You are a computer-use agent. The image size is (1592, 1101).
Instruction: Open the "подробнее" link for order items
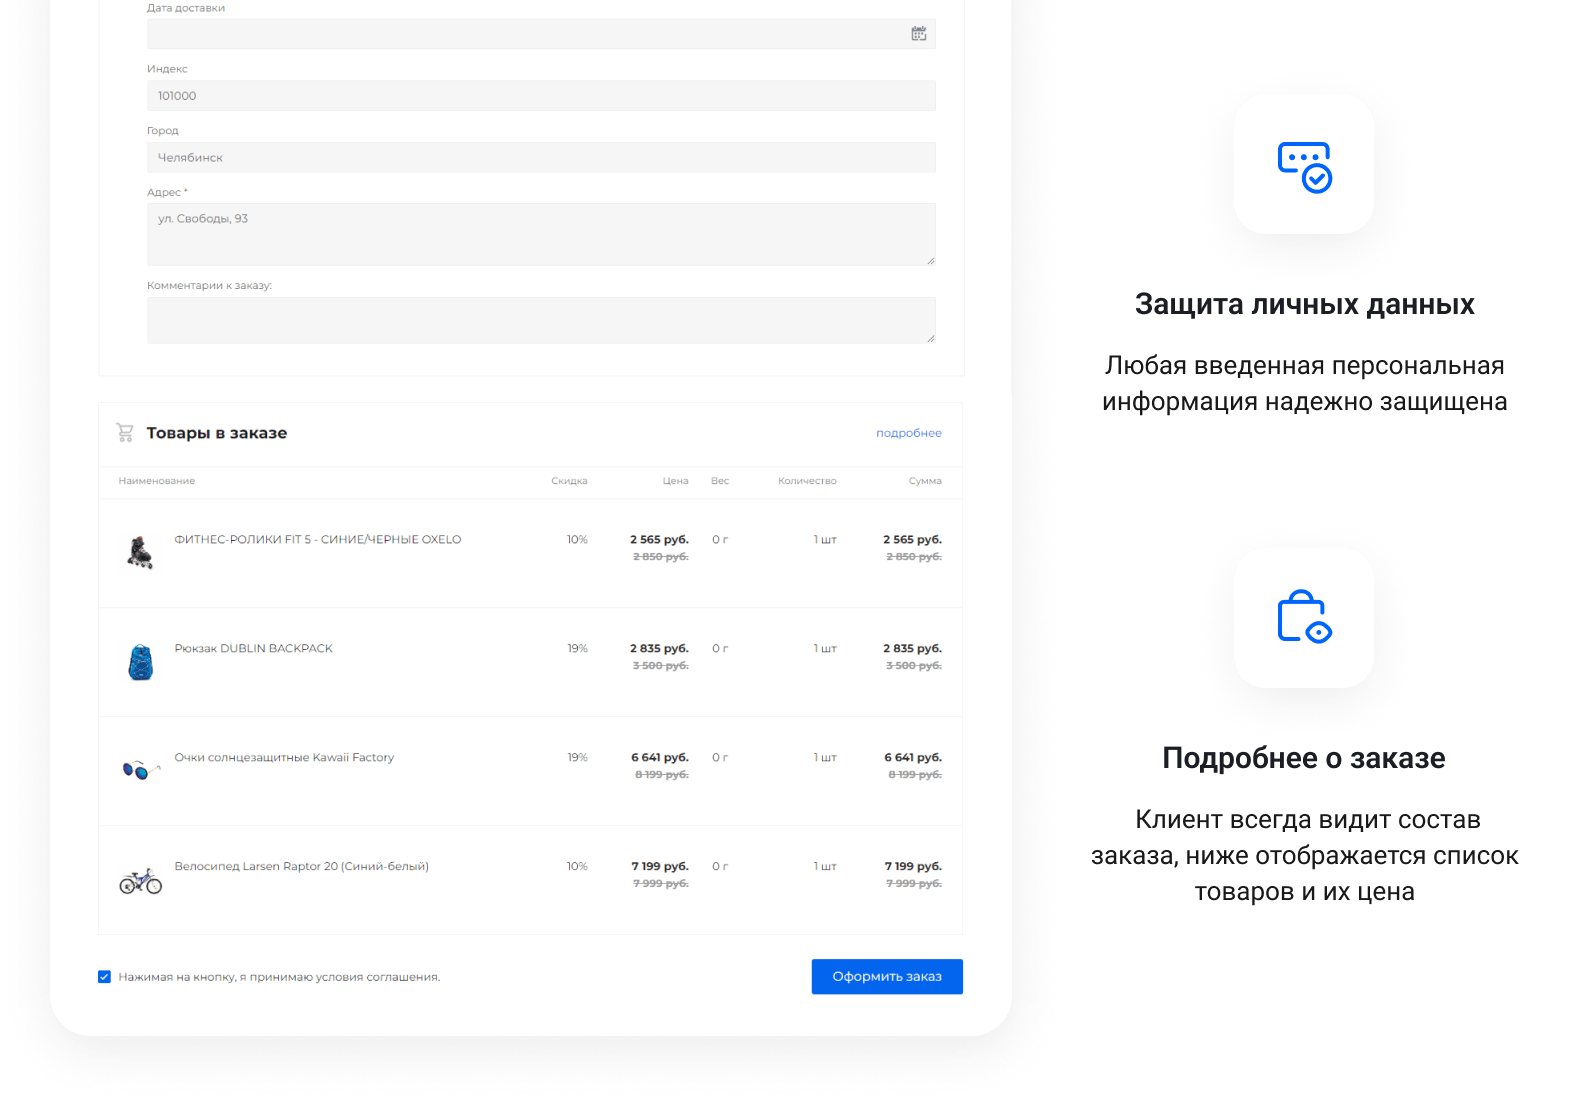(908, 433)
